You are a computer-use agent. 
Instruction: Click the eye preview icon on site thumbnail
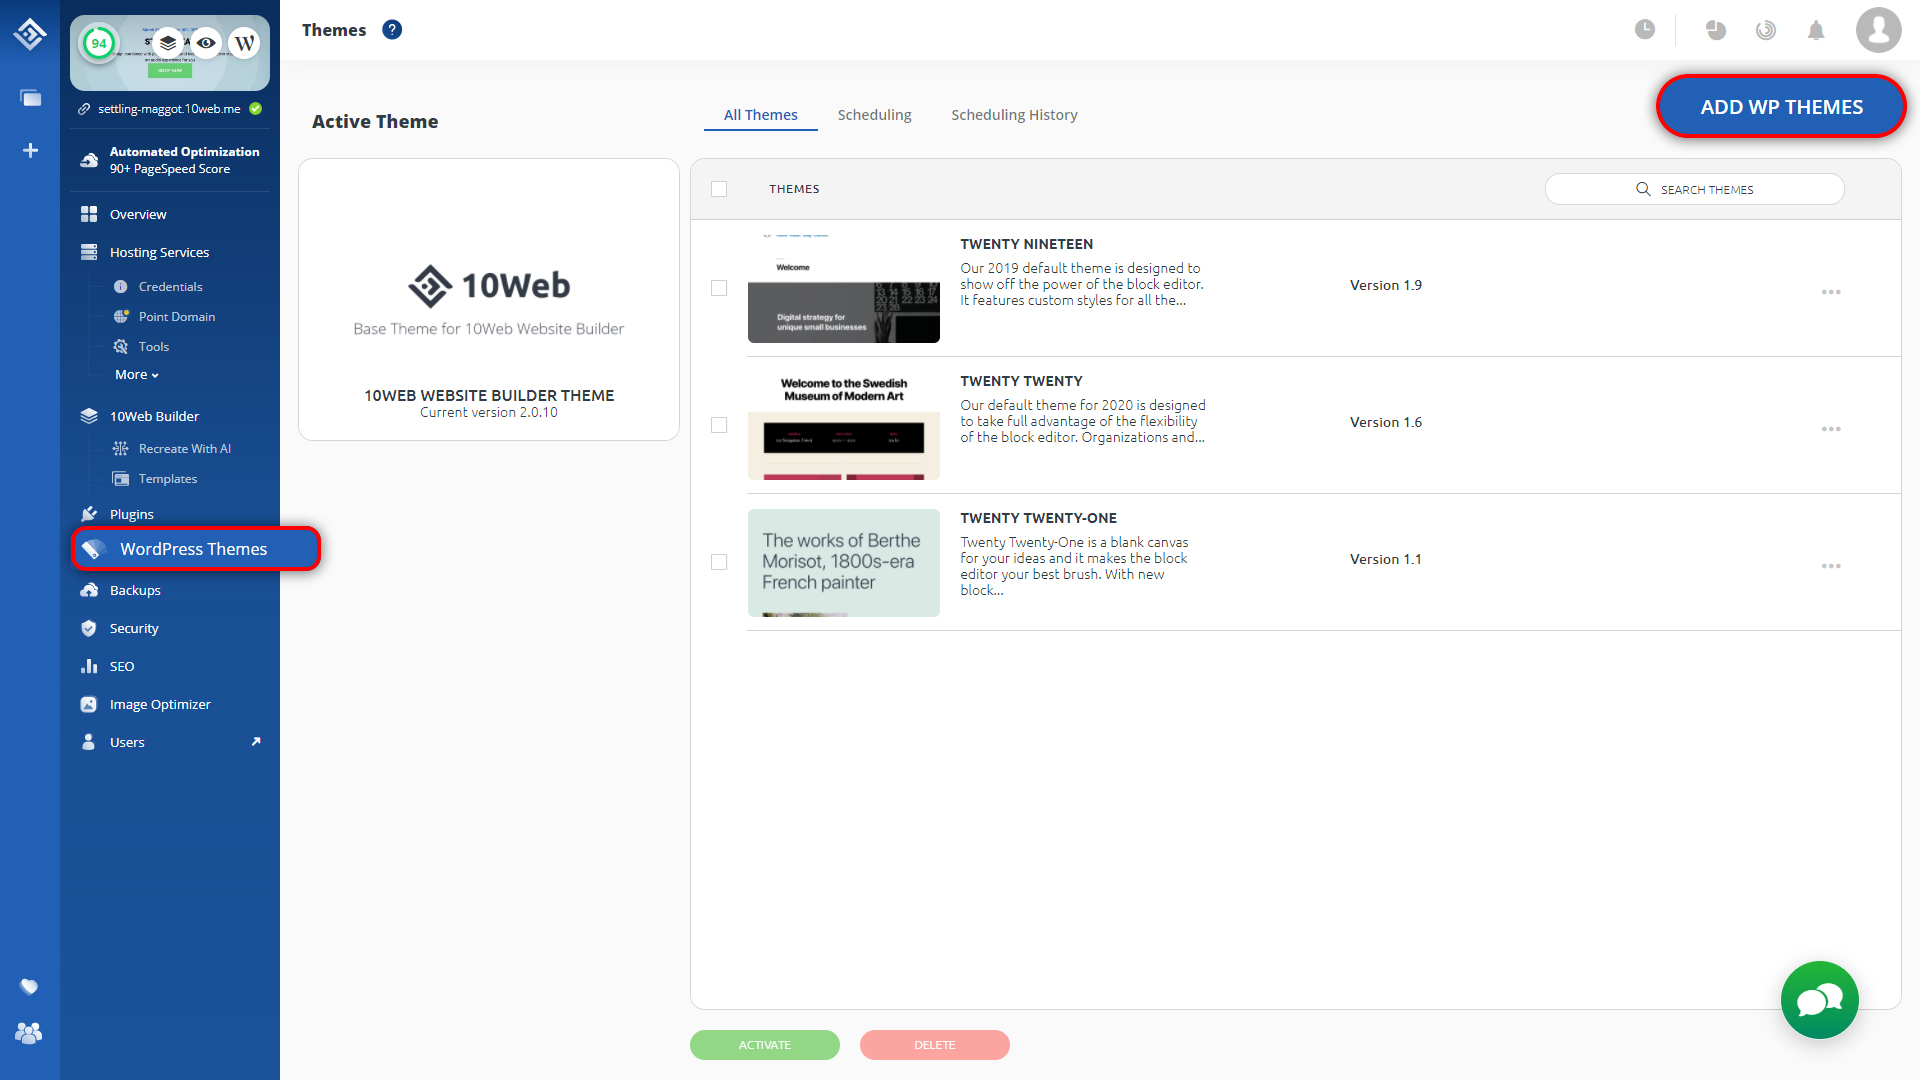pos(206,43)
